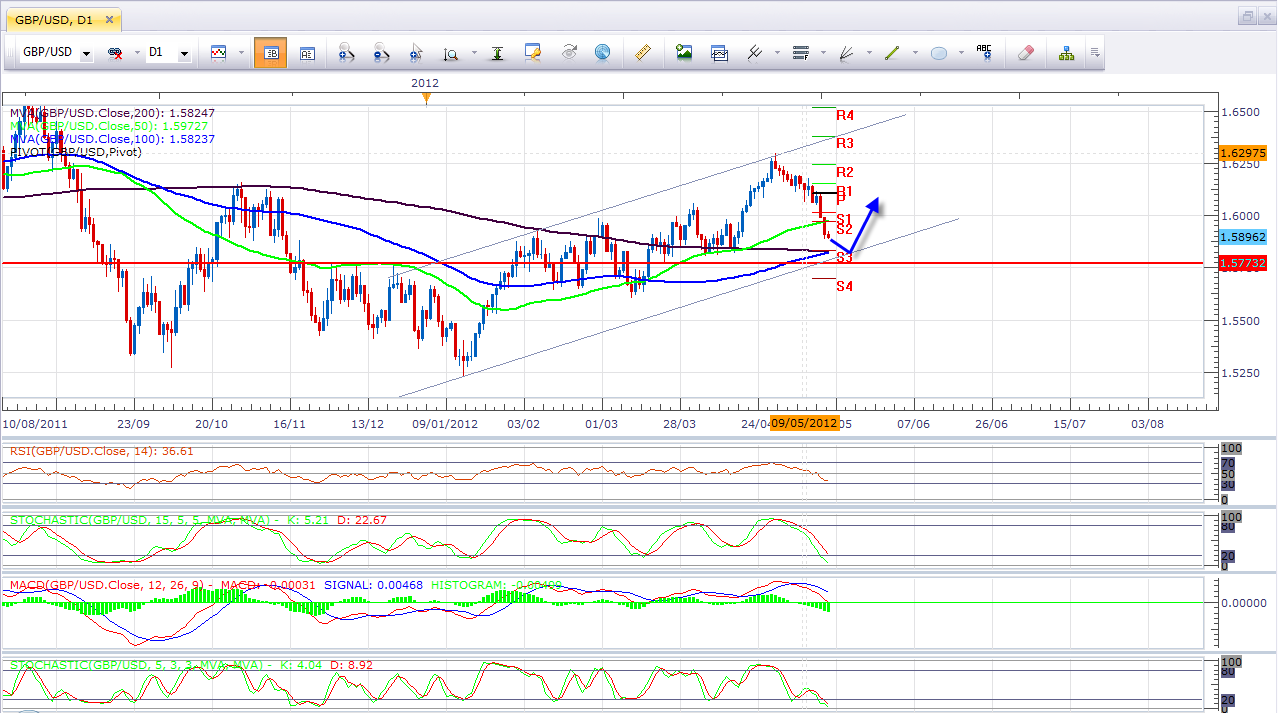
Task: Click the STOCHASTIC 5, 3, 3 indicator label
Action: [x=189, y=664]
